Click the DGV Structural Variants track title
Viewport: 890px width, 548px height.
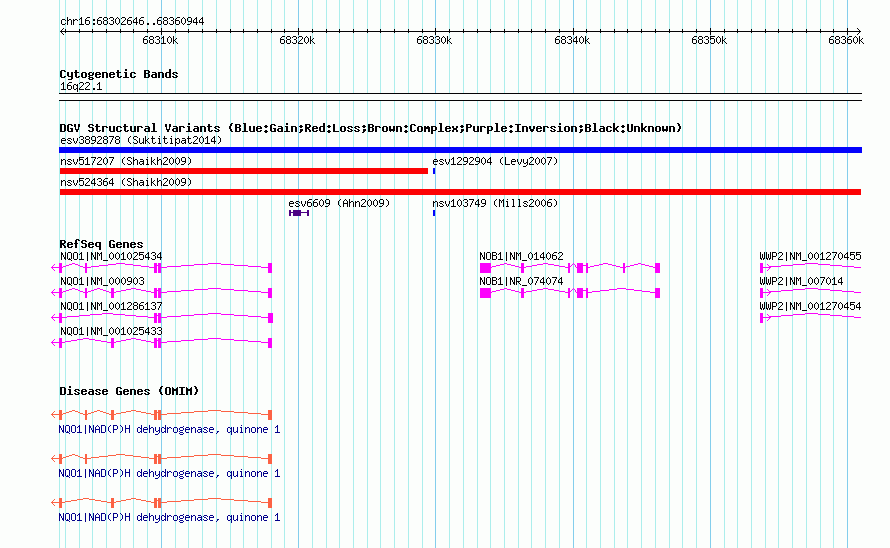click(371, 128)
